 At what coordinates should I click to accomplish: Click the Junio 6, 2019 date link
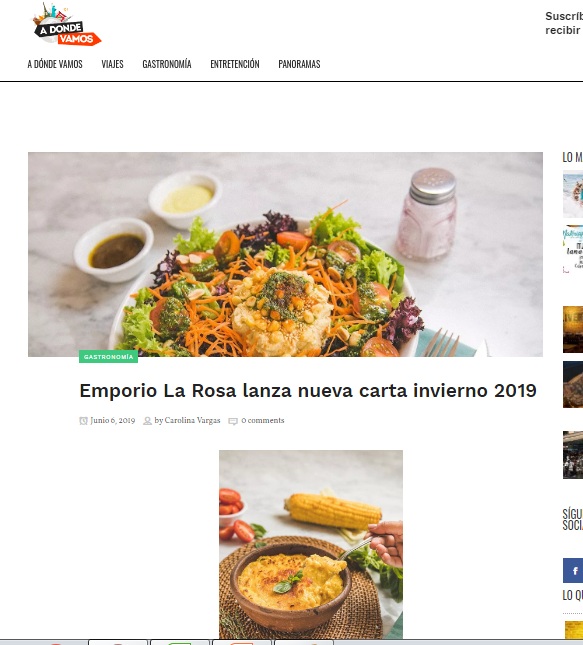coord(112,420)
